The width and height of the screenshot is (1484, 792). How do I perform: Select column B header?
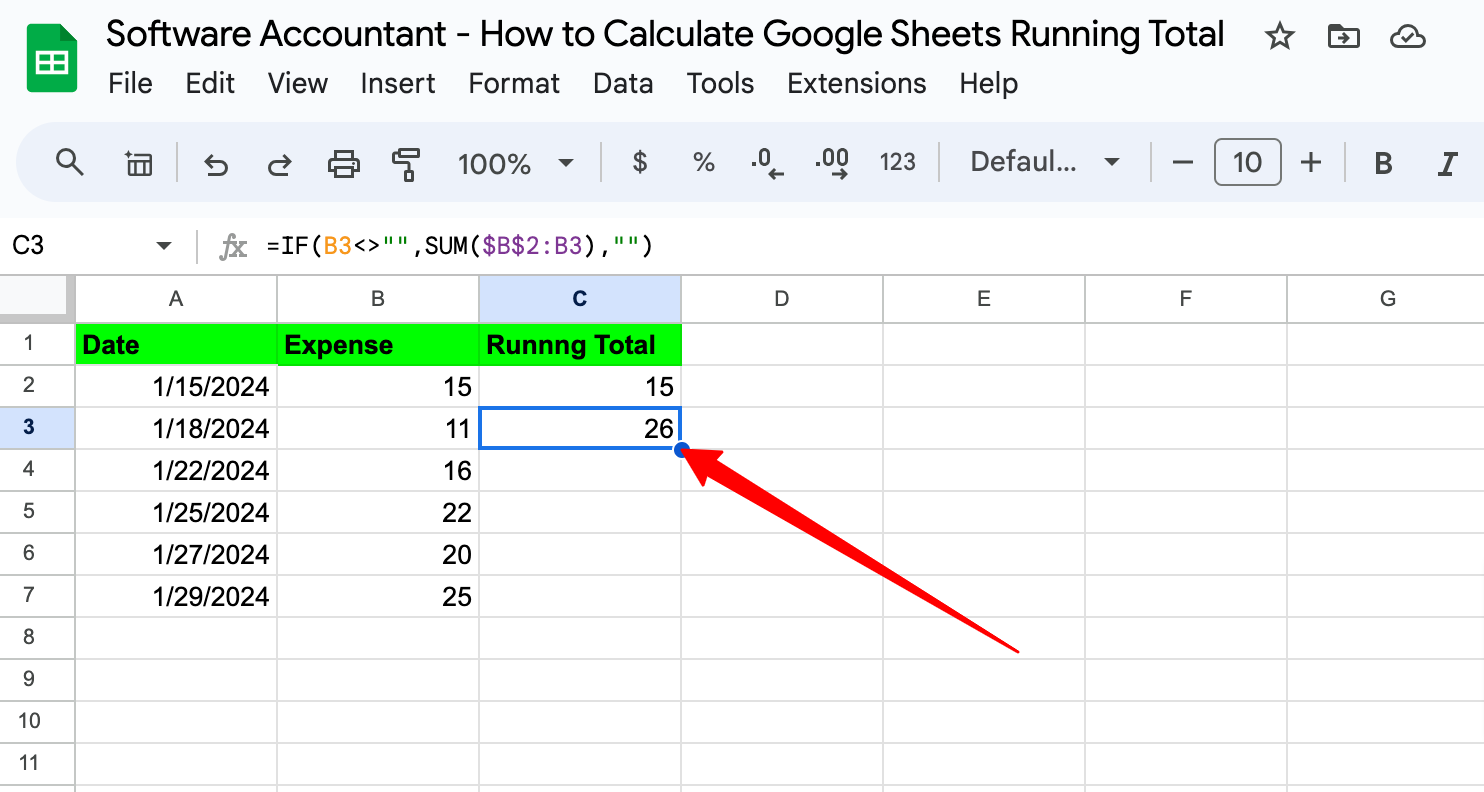click(x=378, y=298)
